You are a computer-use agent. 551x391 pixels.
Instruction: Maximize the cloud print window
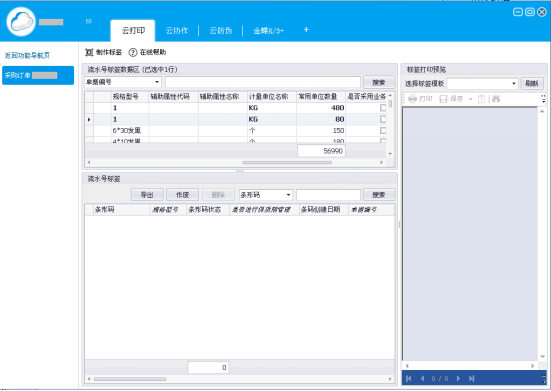pos(530,12)
